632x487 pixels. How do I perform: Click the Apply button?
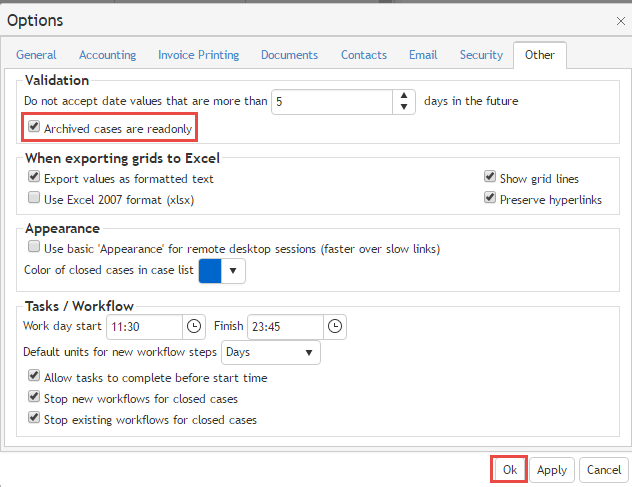(x=552, y=470)
